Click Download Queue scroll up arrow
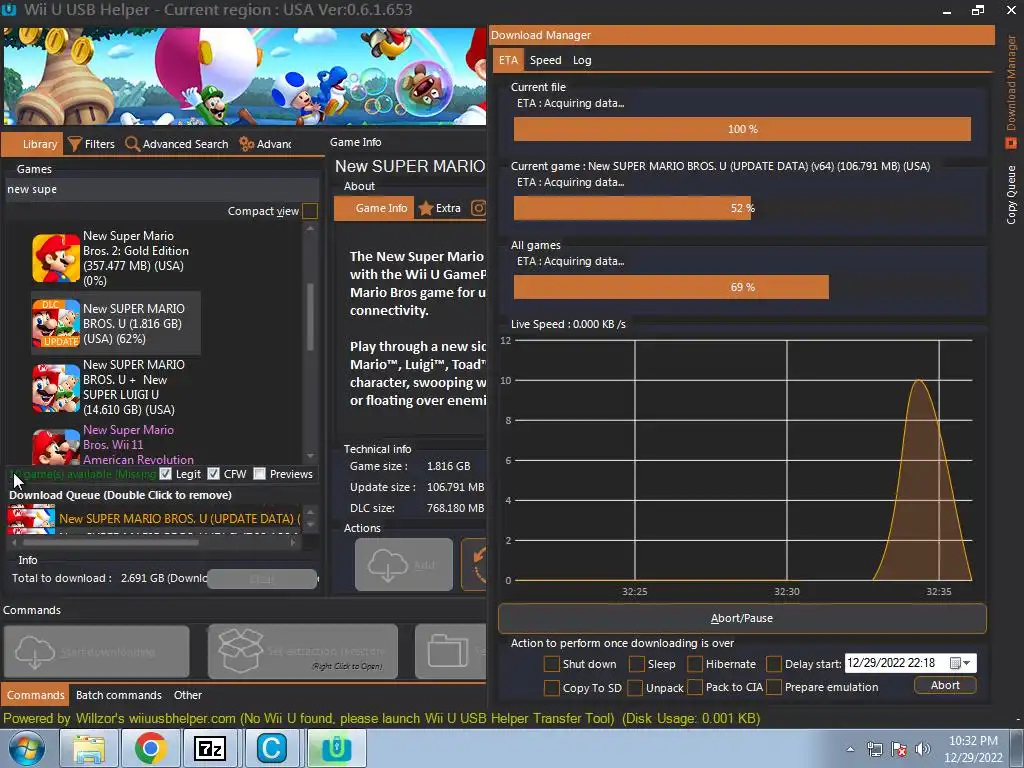The width and height of the screenshot is (1024, 768). [x=310, y=511]
